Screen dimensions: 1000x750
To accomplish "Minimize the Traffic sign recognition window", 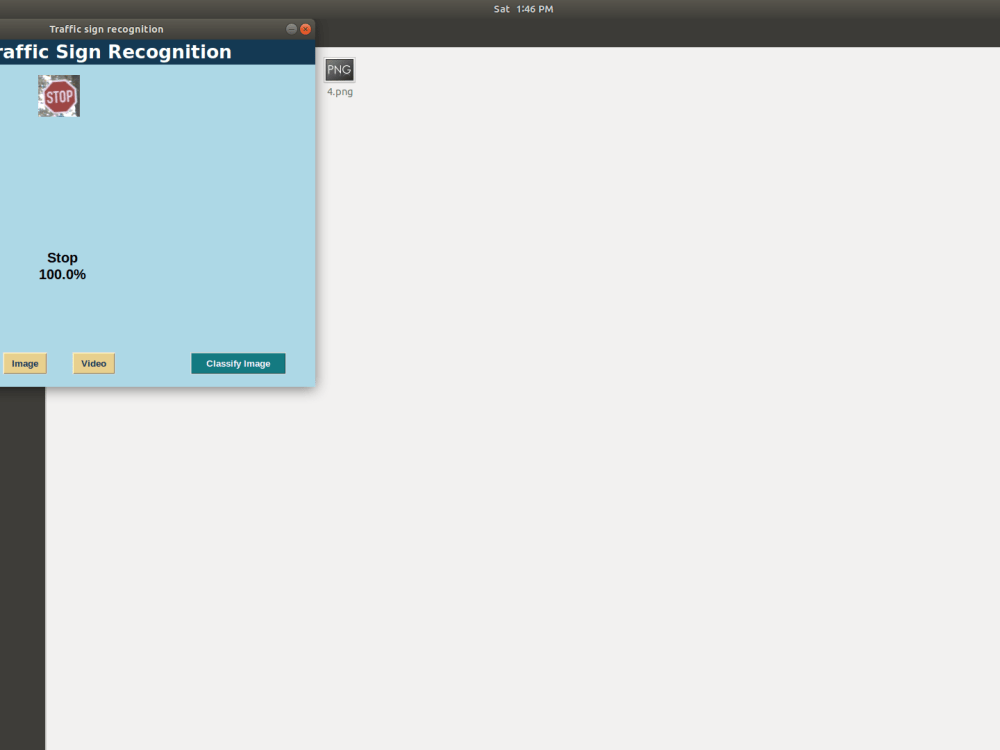I will [x=291, y=29].
